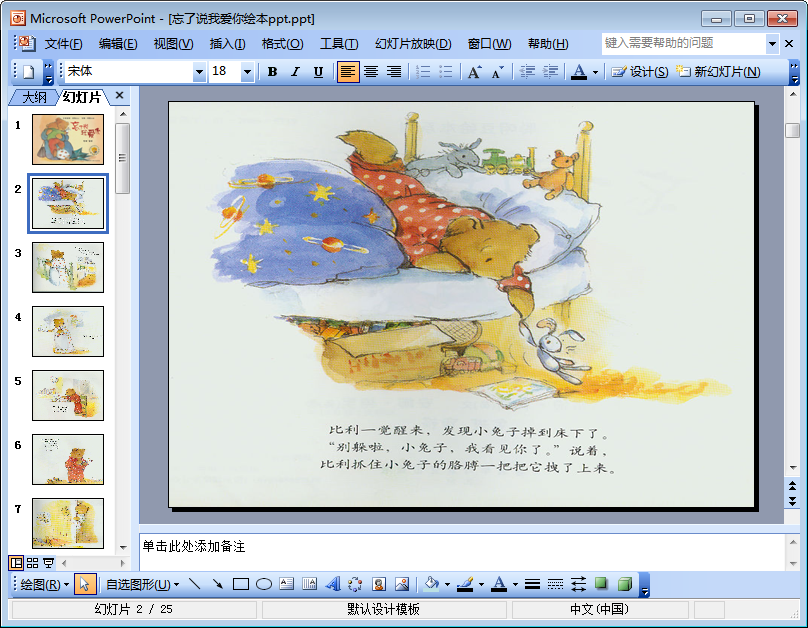Select slide 3 thumbnail
Viewport: 808px width, 628px height.
click(68, 267)
